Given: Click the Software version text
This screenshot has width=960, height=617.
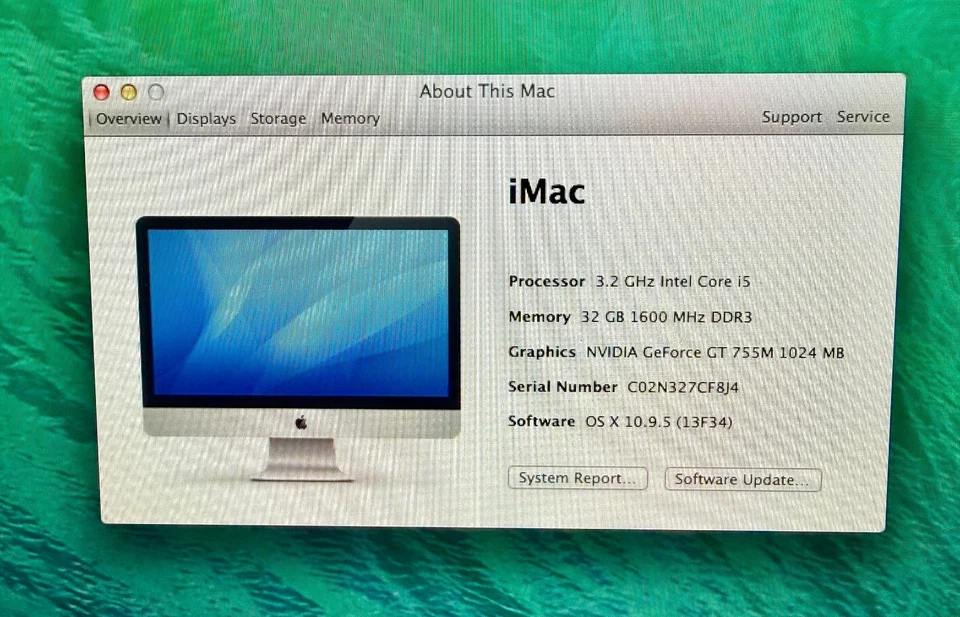Looking at the screenshot, I should click(618, 421).
